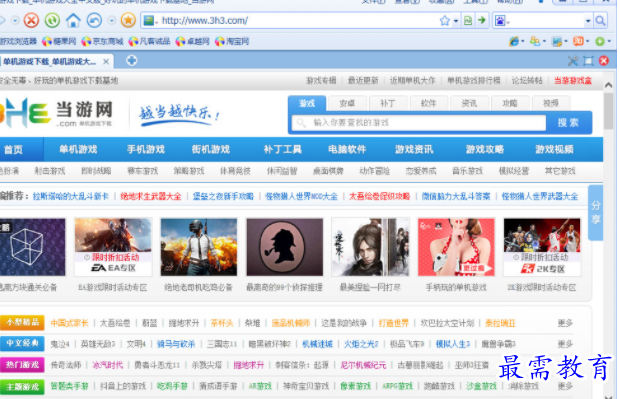Click the game search input field

(x=419, y=123)
